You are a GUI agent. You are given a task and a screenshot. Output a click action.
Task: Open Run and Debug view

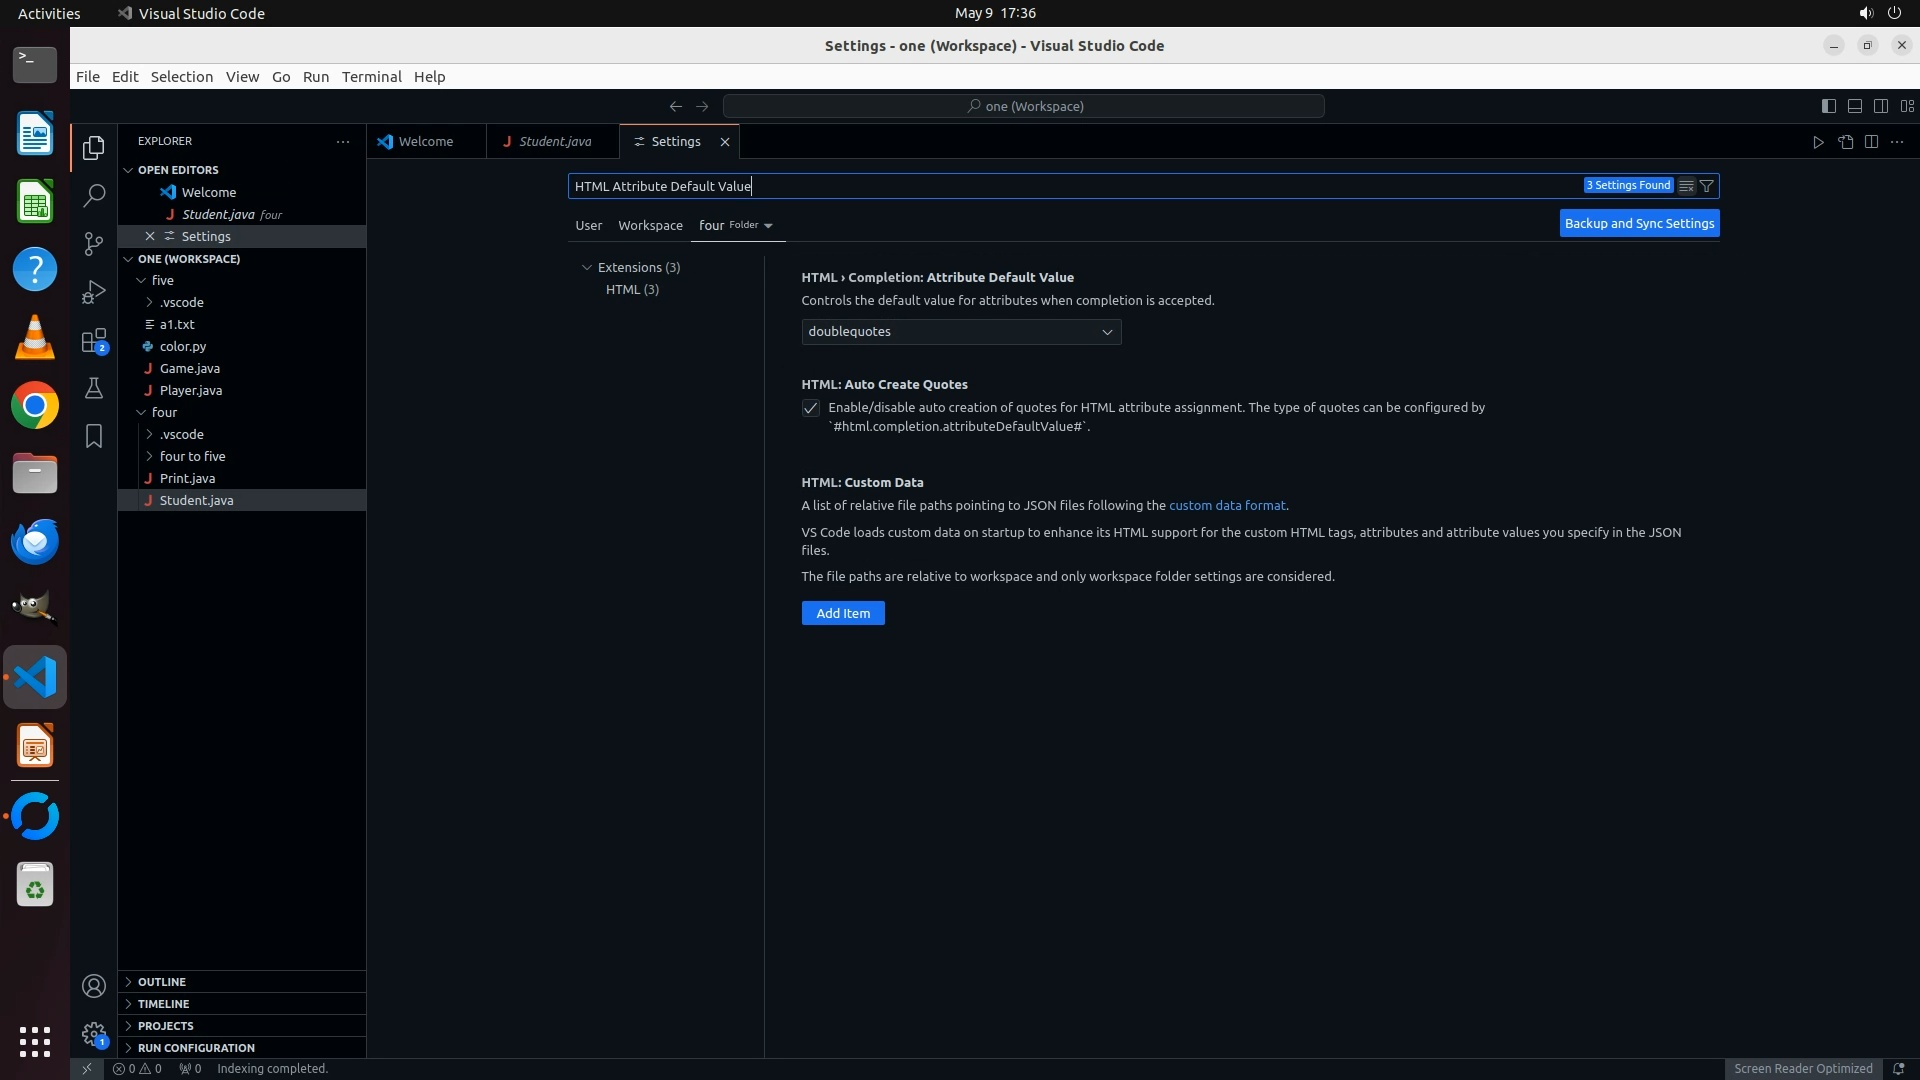click(x=94, y=292)
